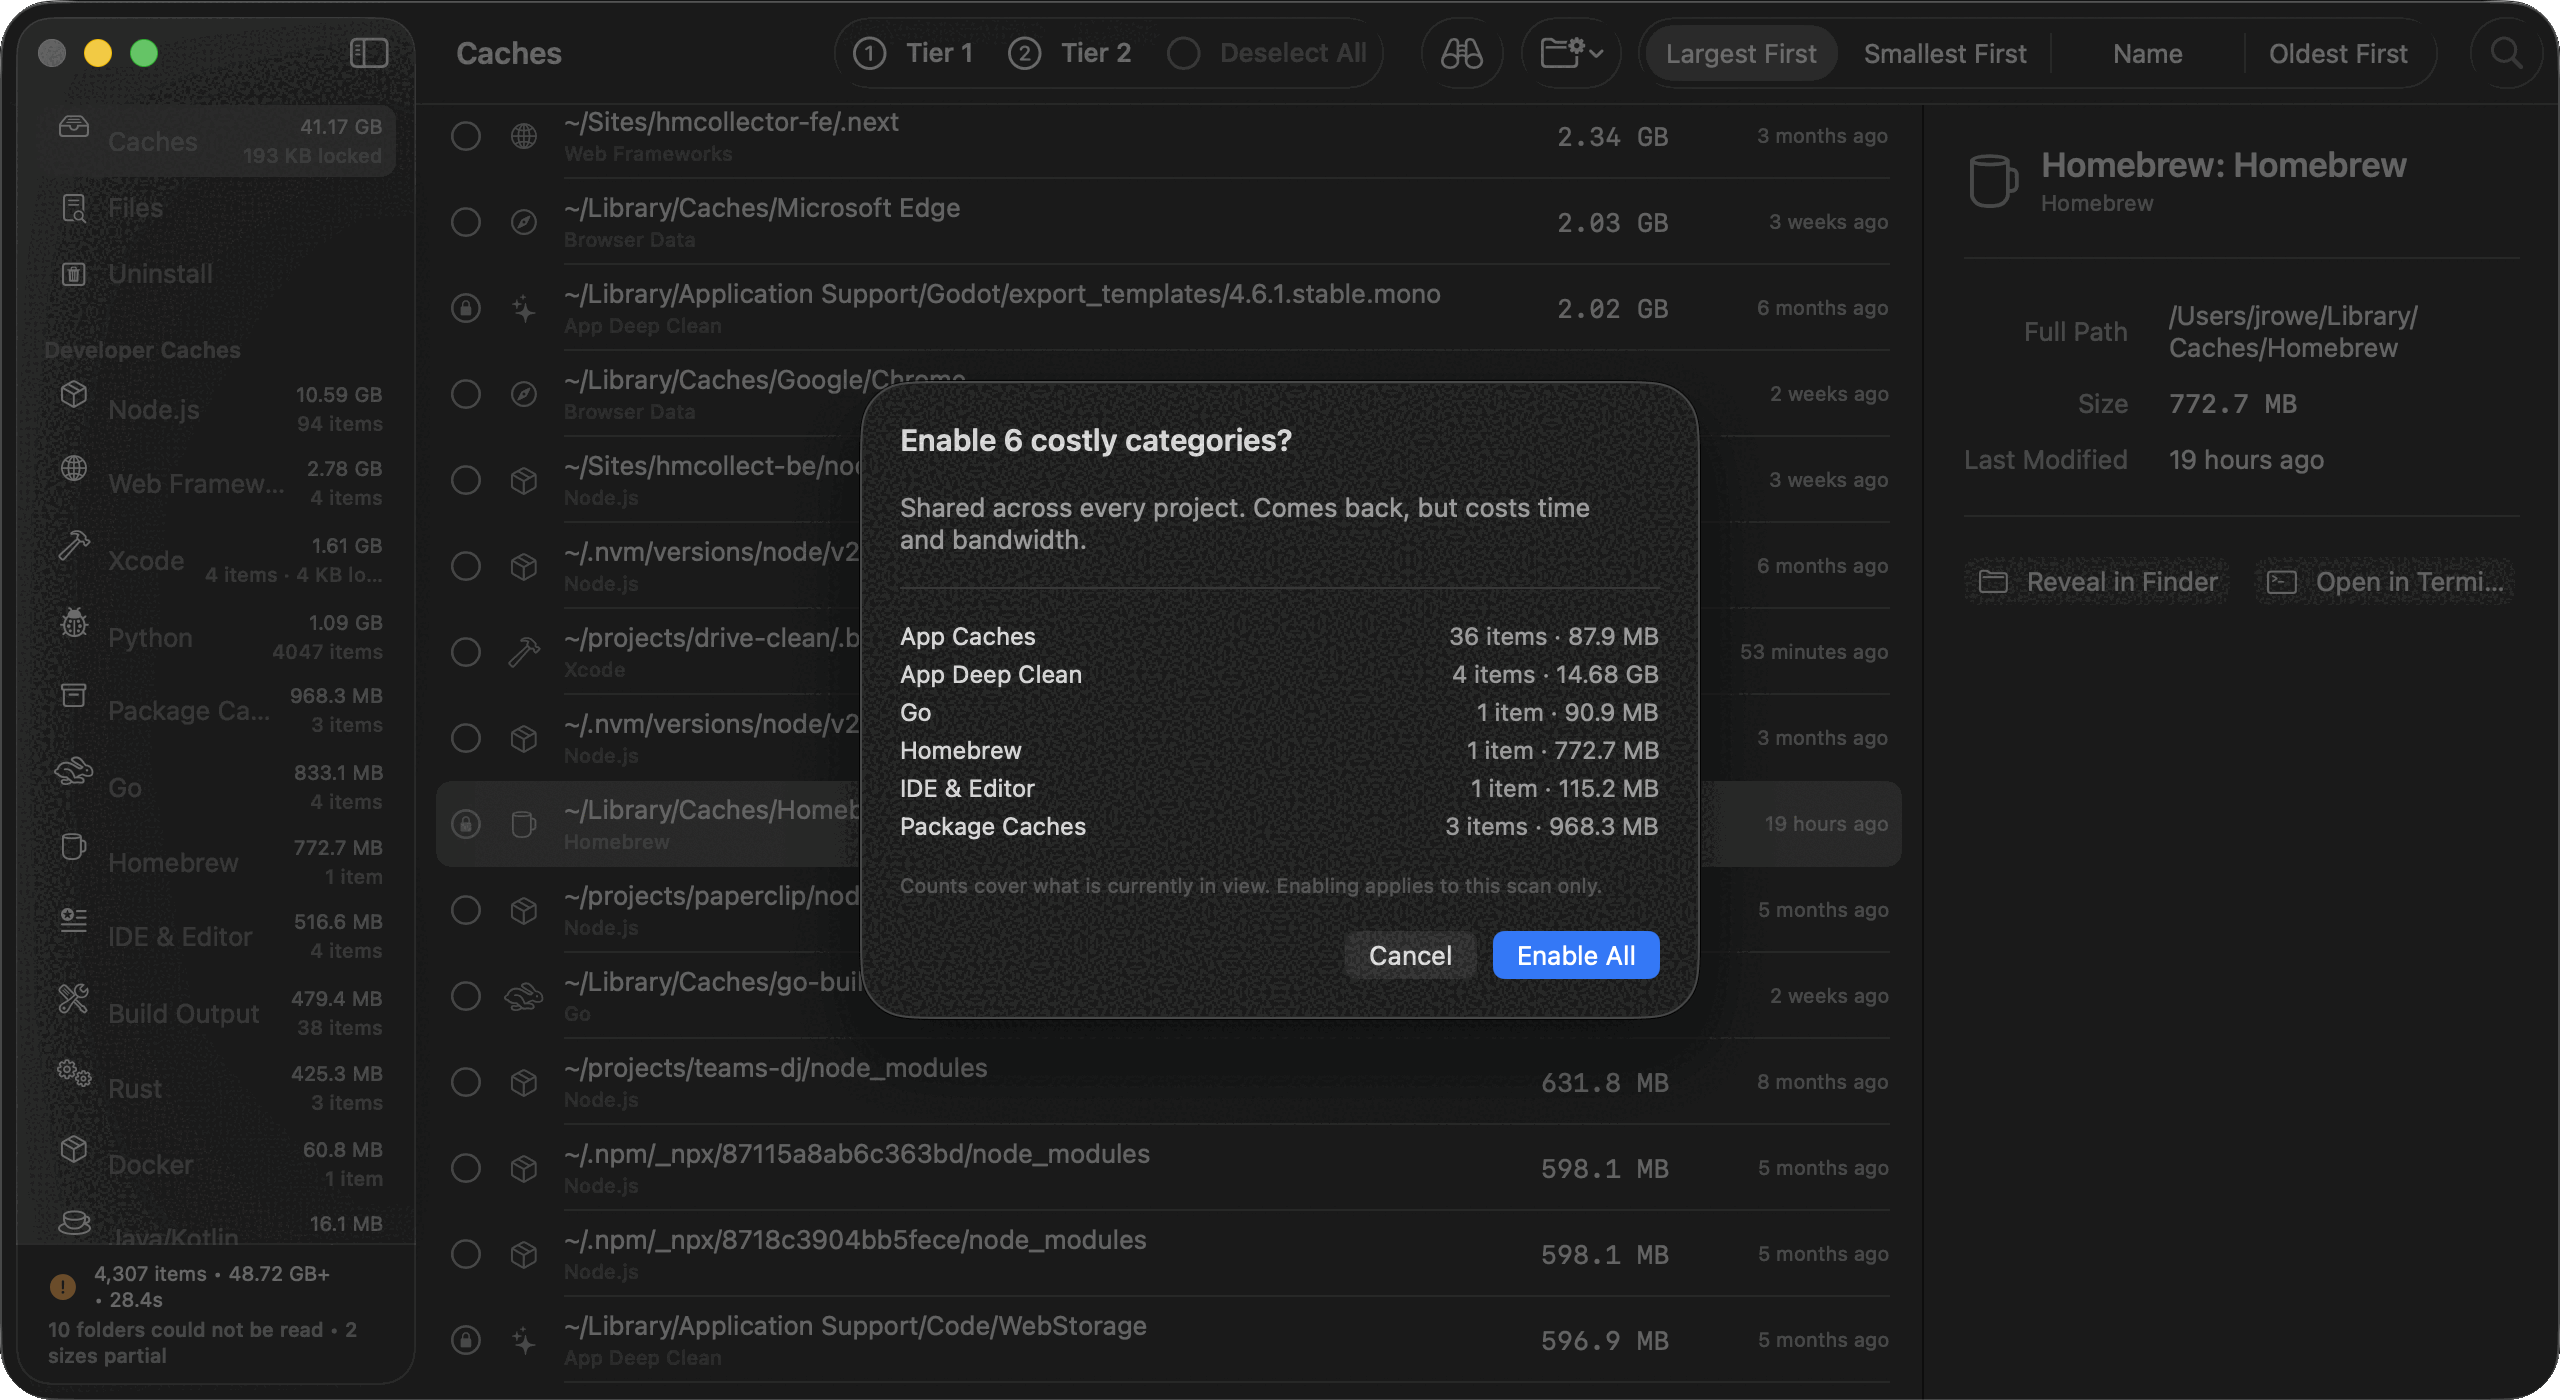The image size is (2560, 1400).
Task: Check the hmcollector-fe/.next row checkbox
Action: click(x=466, y=136)
